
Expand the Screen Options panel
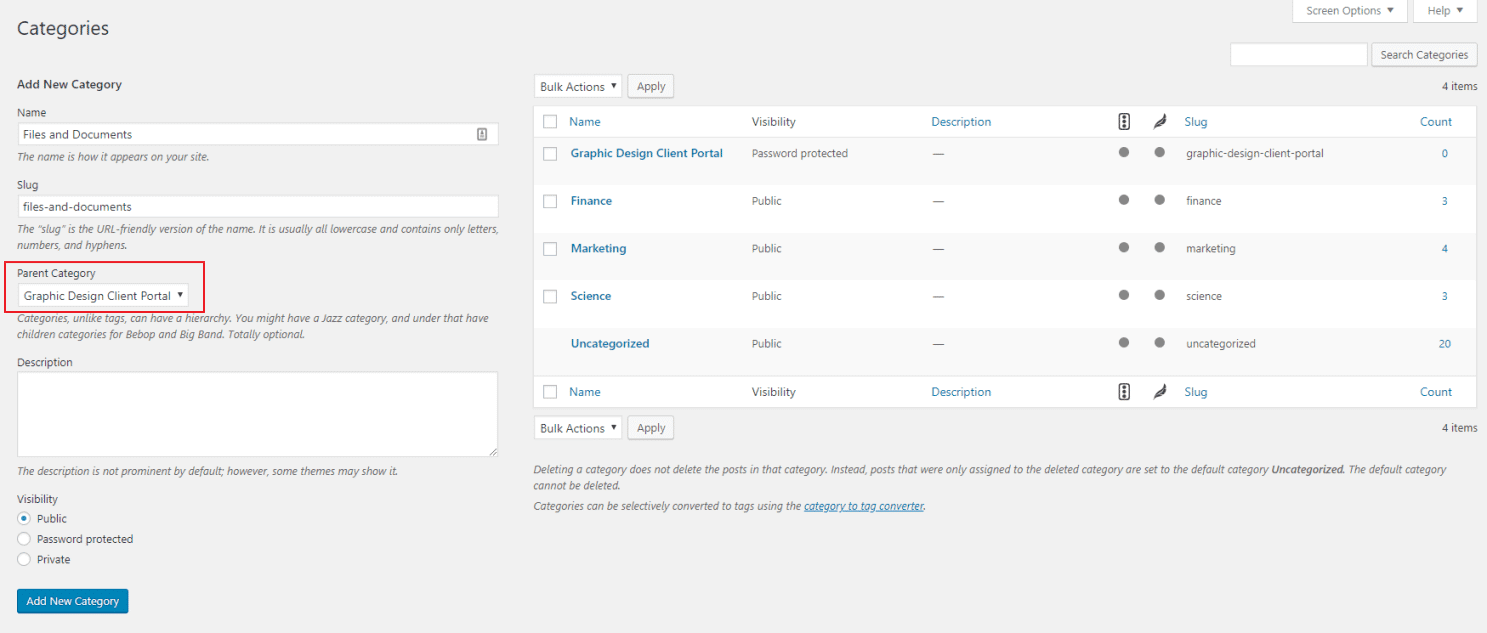1349,11
